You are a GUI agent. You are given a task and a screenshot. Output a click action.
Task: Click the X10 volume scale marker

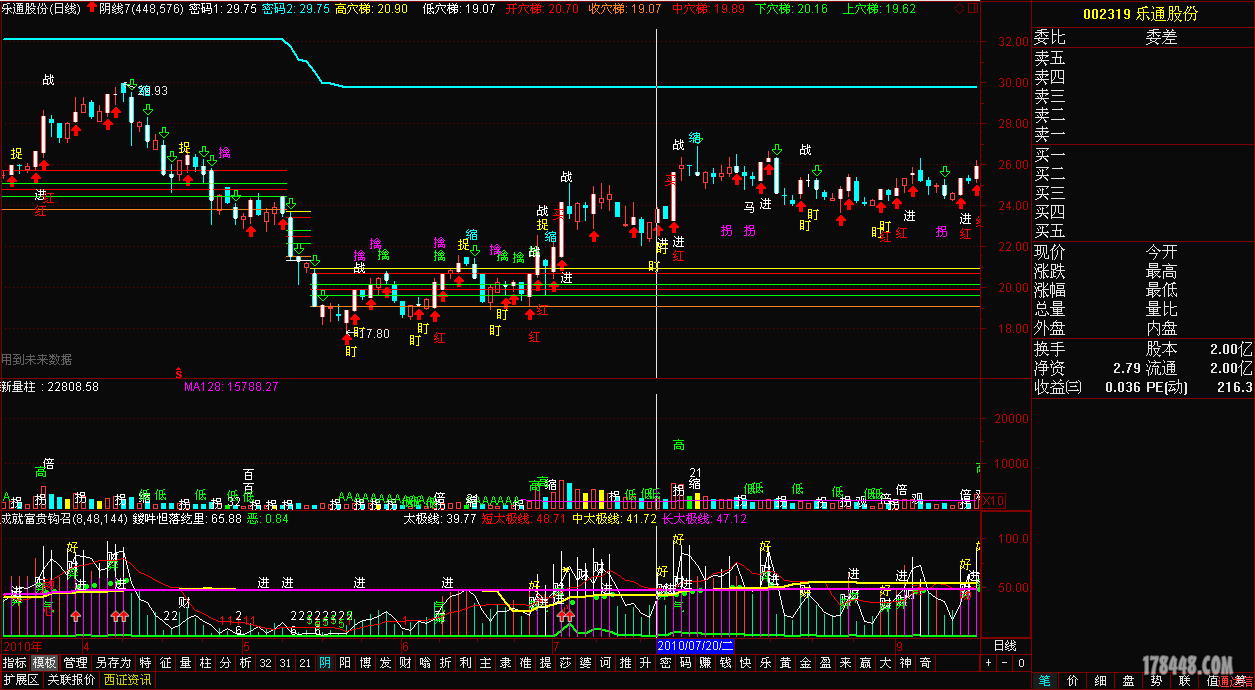click(993, 501)
